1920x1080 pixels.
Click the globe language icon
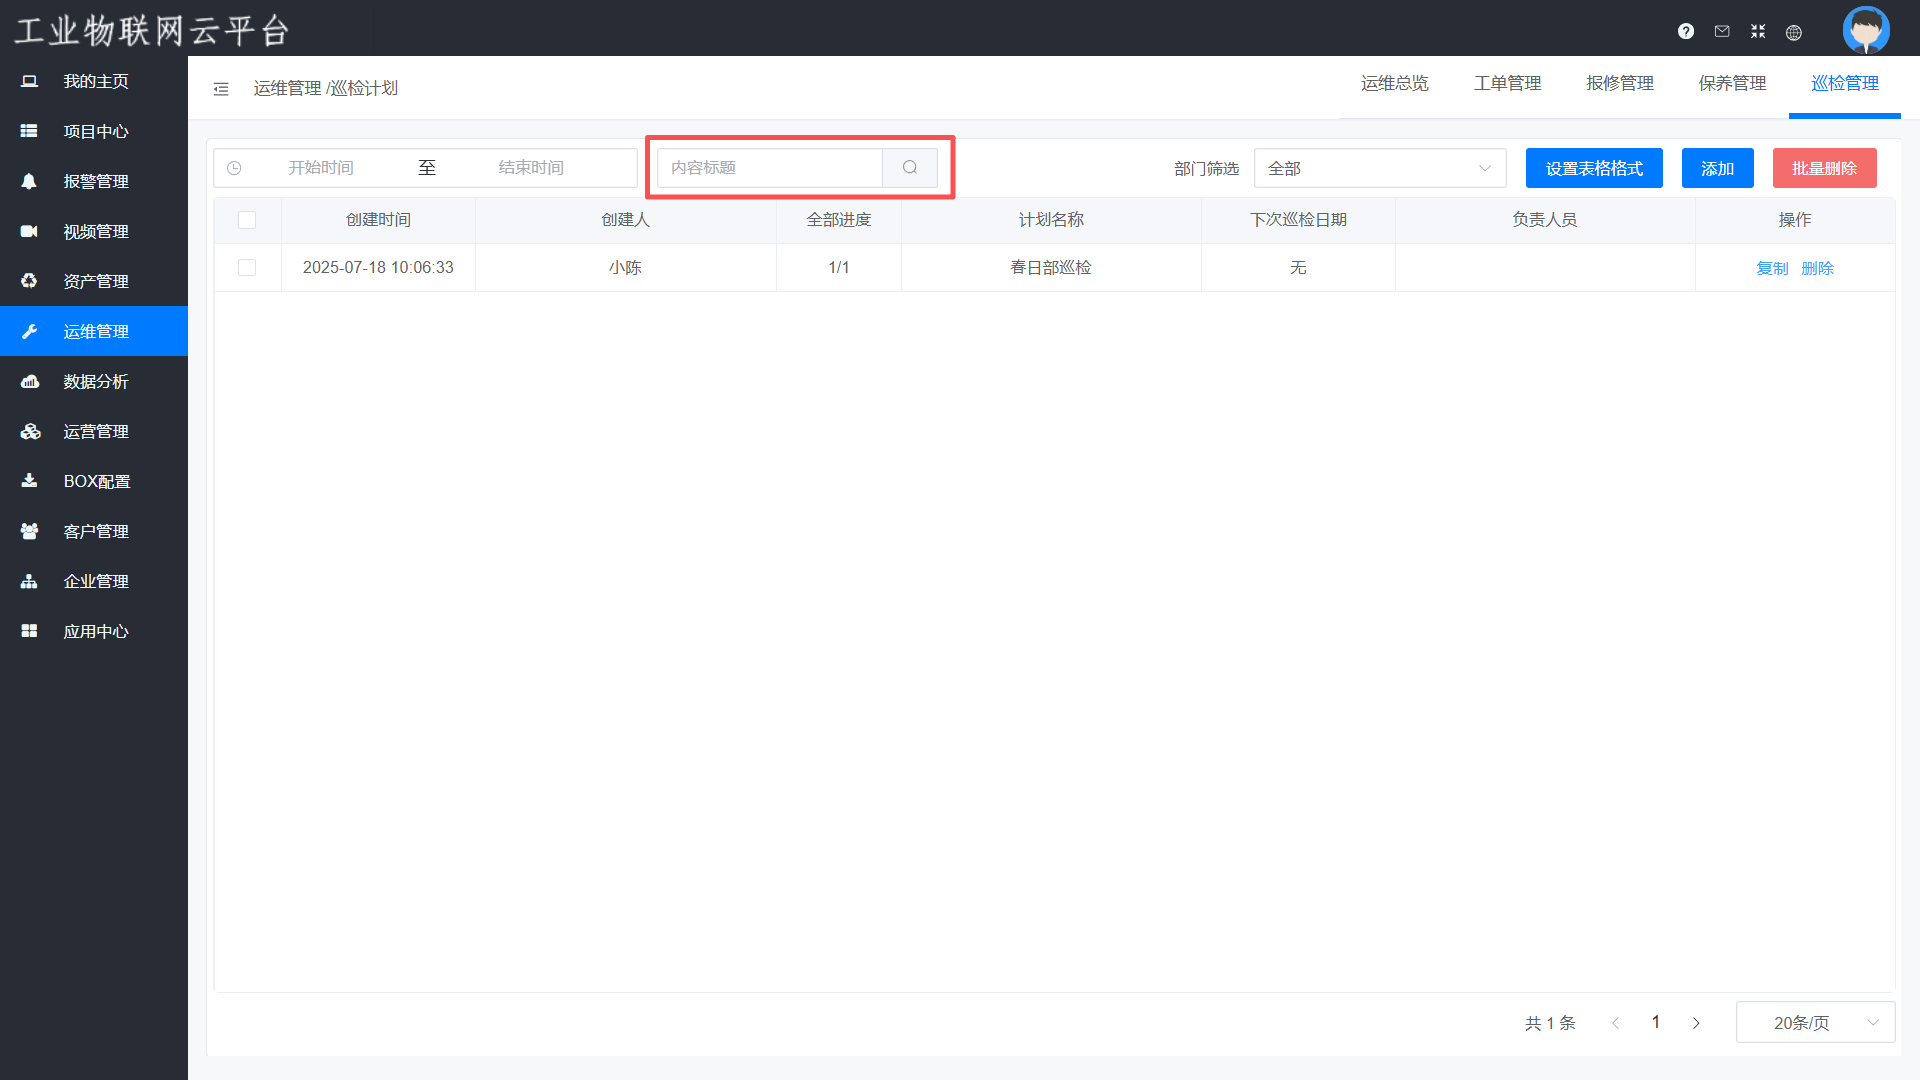(x=1794, y=32)
